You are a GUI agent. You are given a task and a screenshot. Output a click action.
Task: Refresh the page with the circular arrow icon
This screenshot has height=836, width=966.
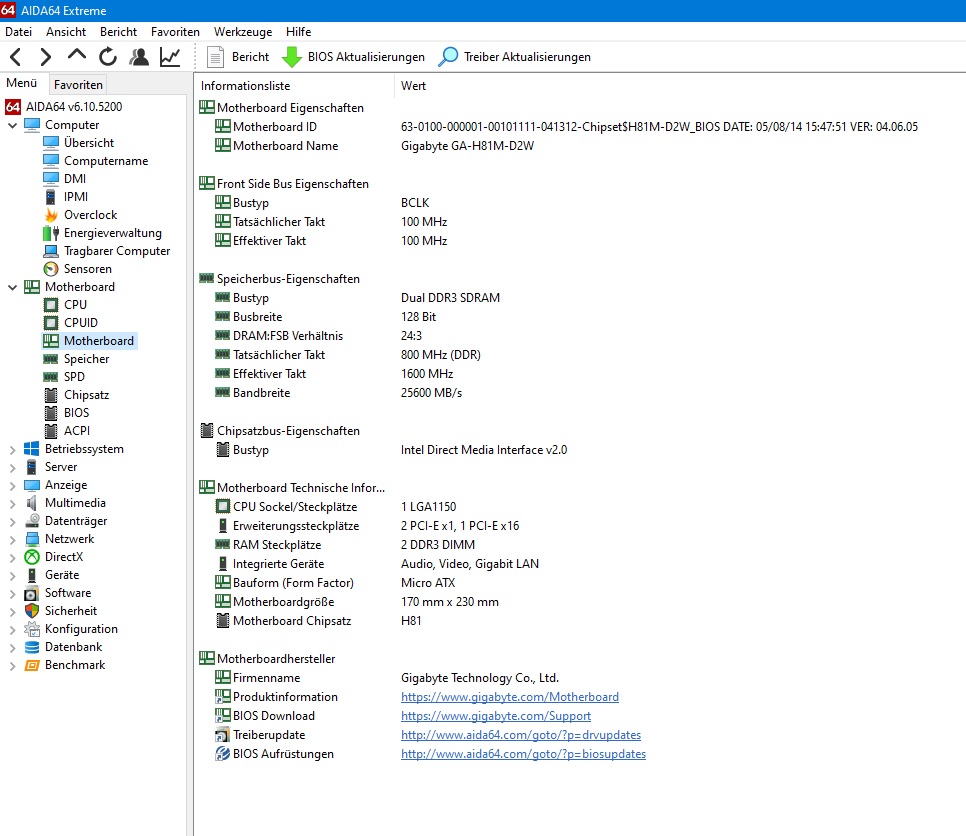[108, 57]
